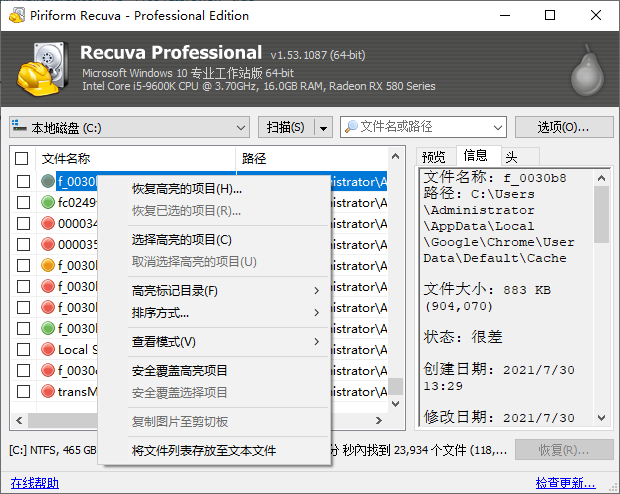The width and height of the screenshot is (620, 494).
Task: Click the file list horizontal scrollbar thumb
Action: point(62,420)
